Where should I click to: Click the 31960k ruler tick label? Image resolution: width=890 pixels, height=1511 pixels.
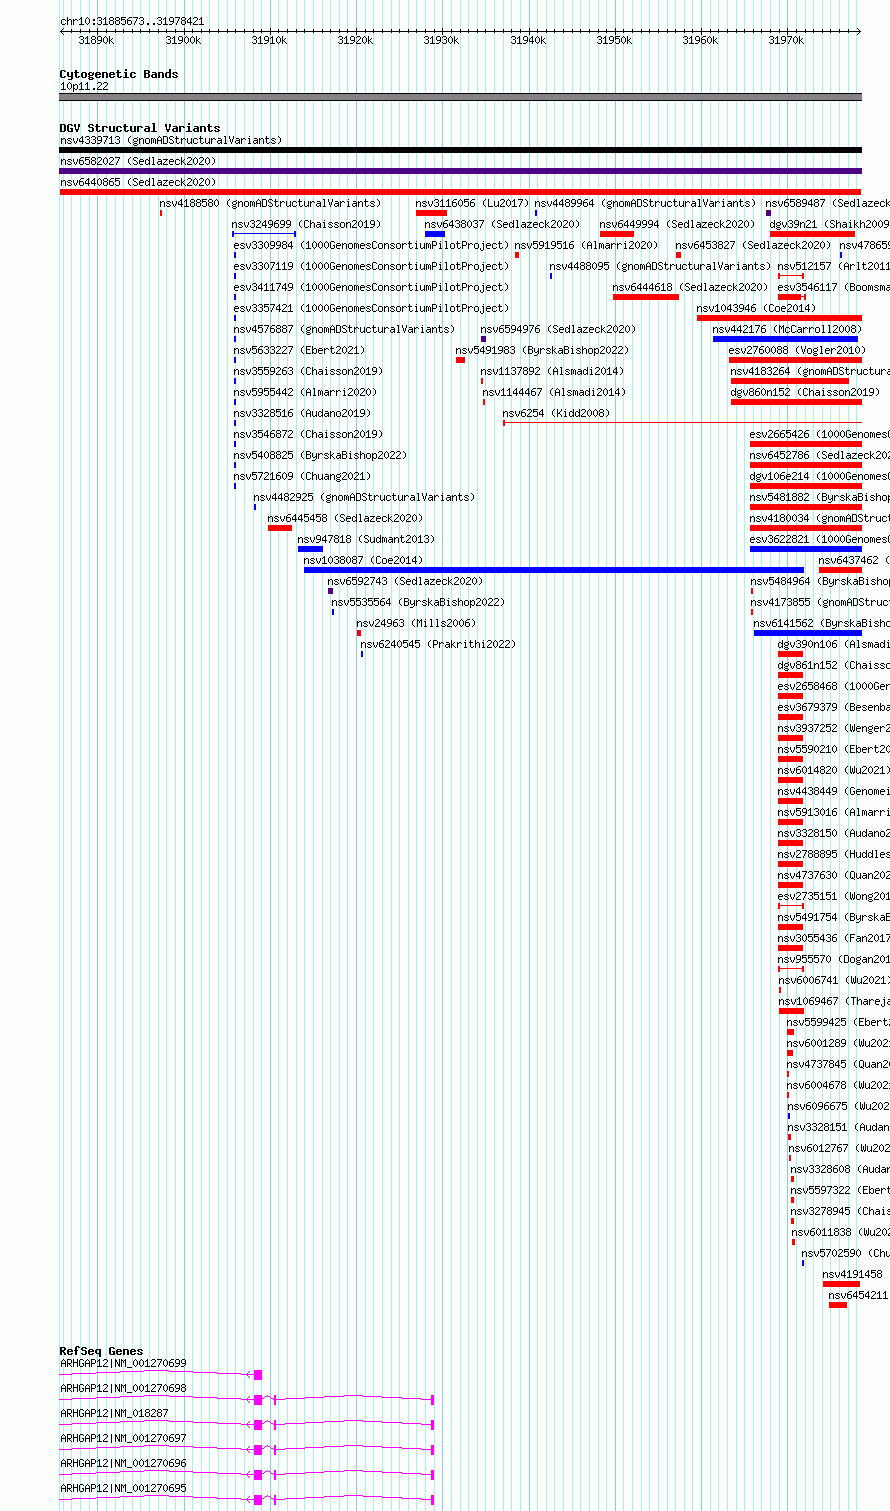[x=700, y=40]
